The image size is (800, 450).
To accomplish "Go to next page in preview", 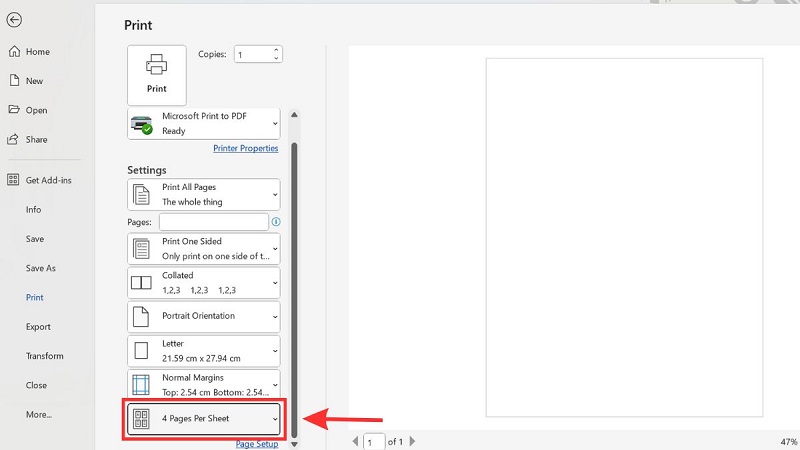I will pyautogui.click(x=414, y=441).
